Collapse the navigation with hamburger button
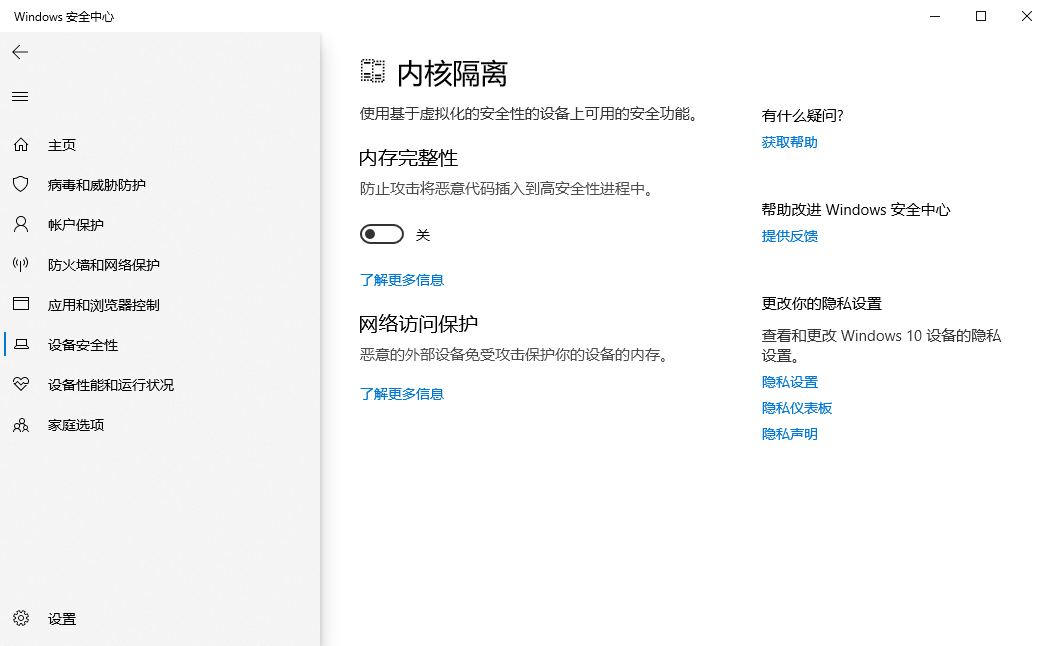1050x646 pixels. pos(20,96)
